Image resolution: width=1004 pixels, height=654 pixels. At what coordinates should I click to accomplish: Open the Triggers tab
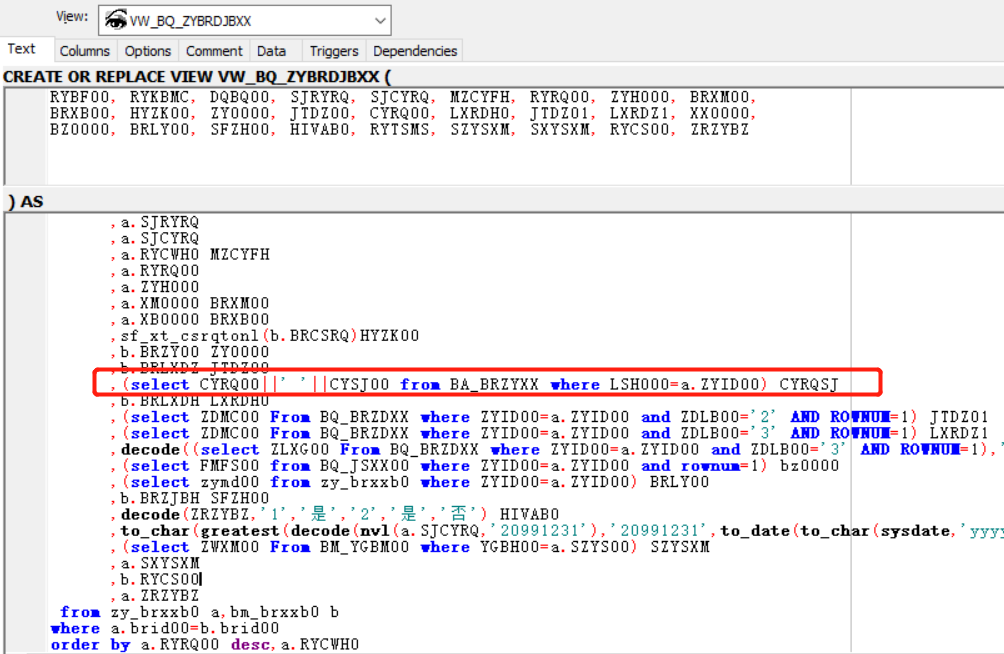334,51
